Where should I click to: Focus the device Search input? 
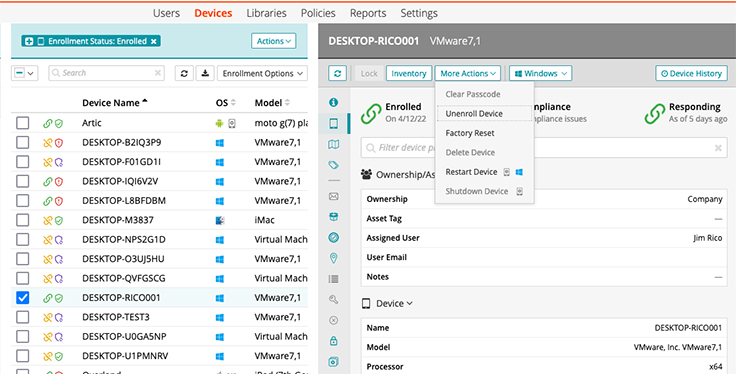(x=106, y=73)
